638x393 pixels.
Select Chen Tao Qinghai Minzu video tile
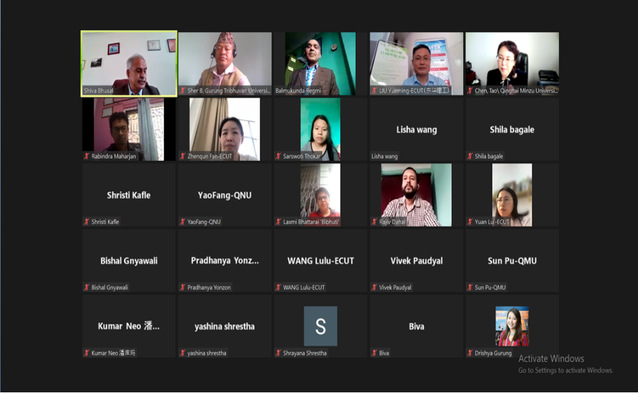512,63
